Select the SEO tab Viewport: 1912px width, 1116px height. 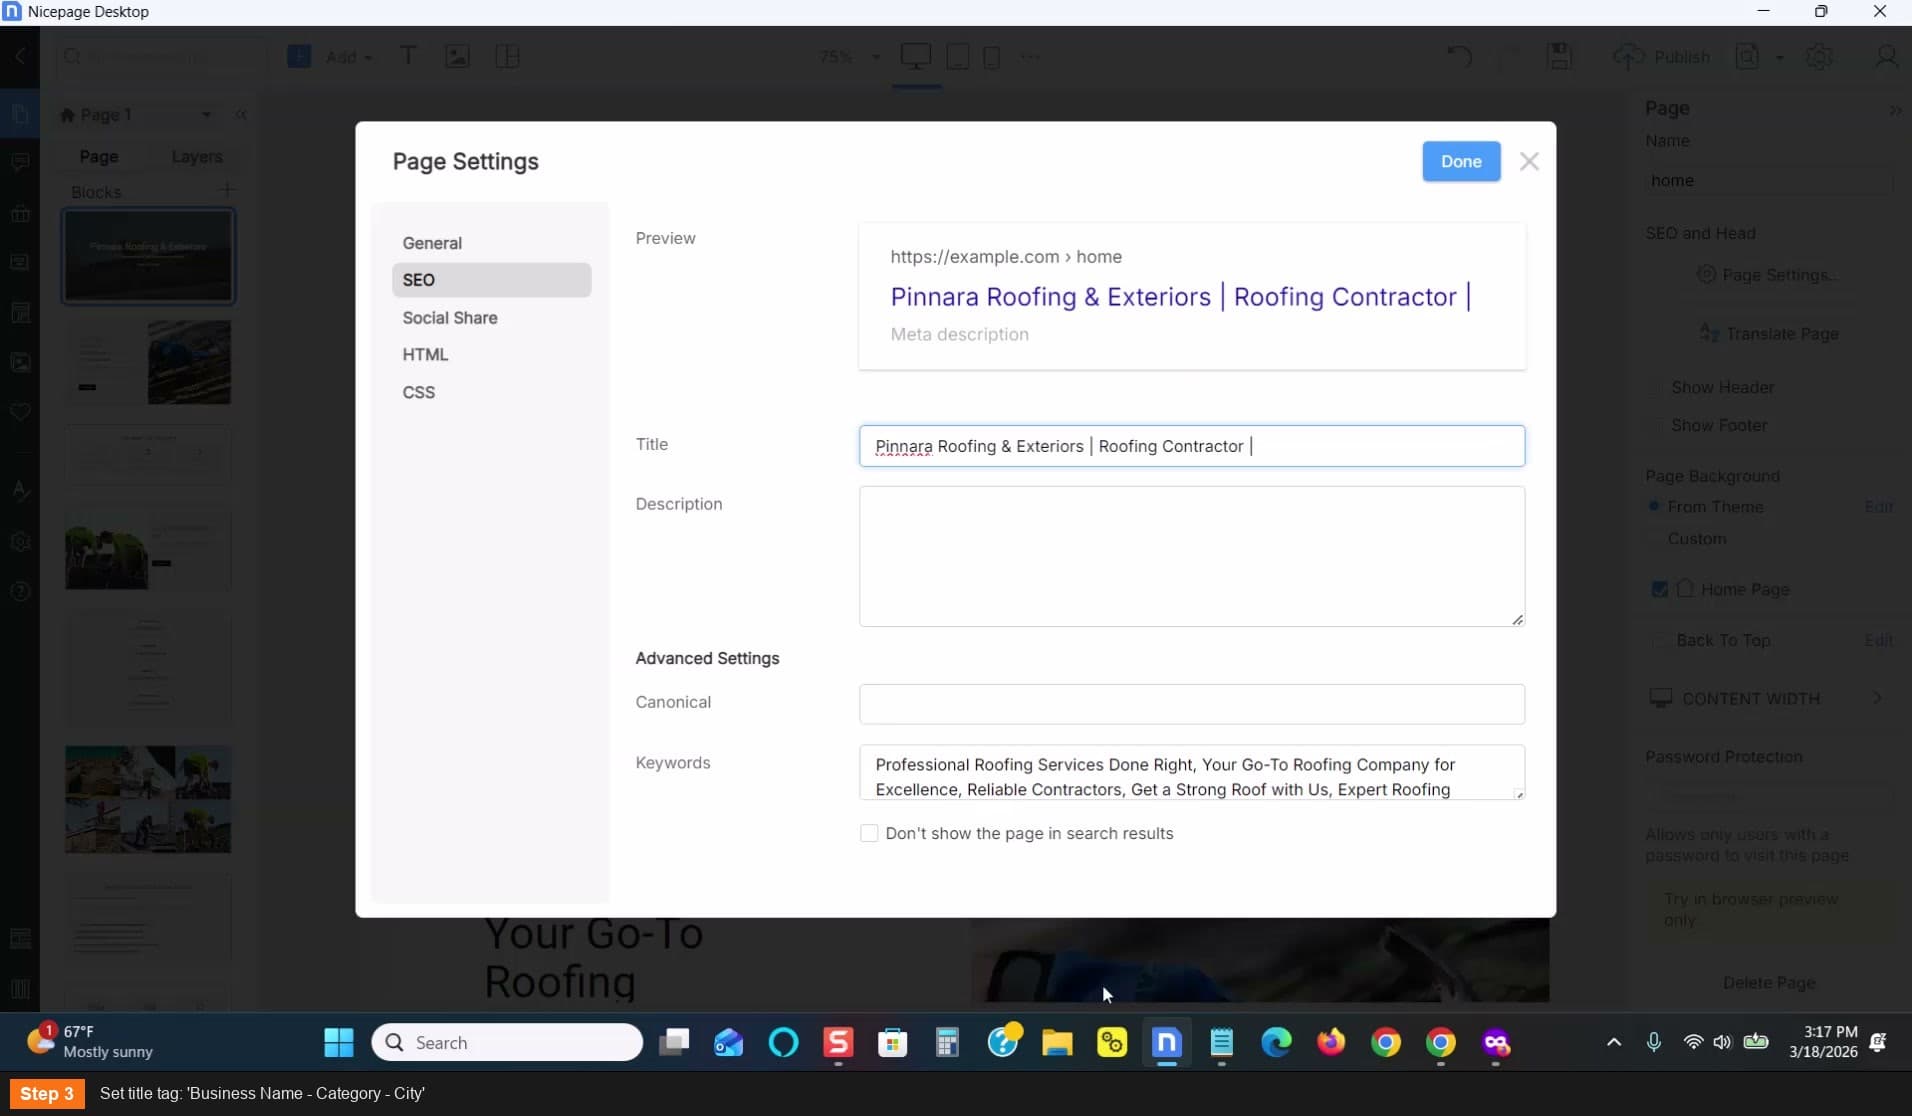491,280
